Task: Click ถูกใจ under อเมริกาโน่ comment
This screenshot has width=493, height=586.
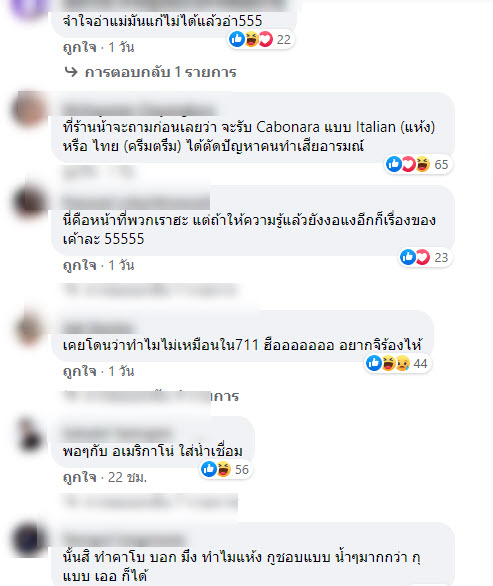Action: click(x=79, y=477)
